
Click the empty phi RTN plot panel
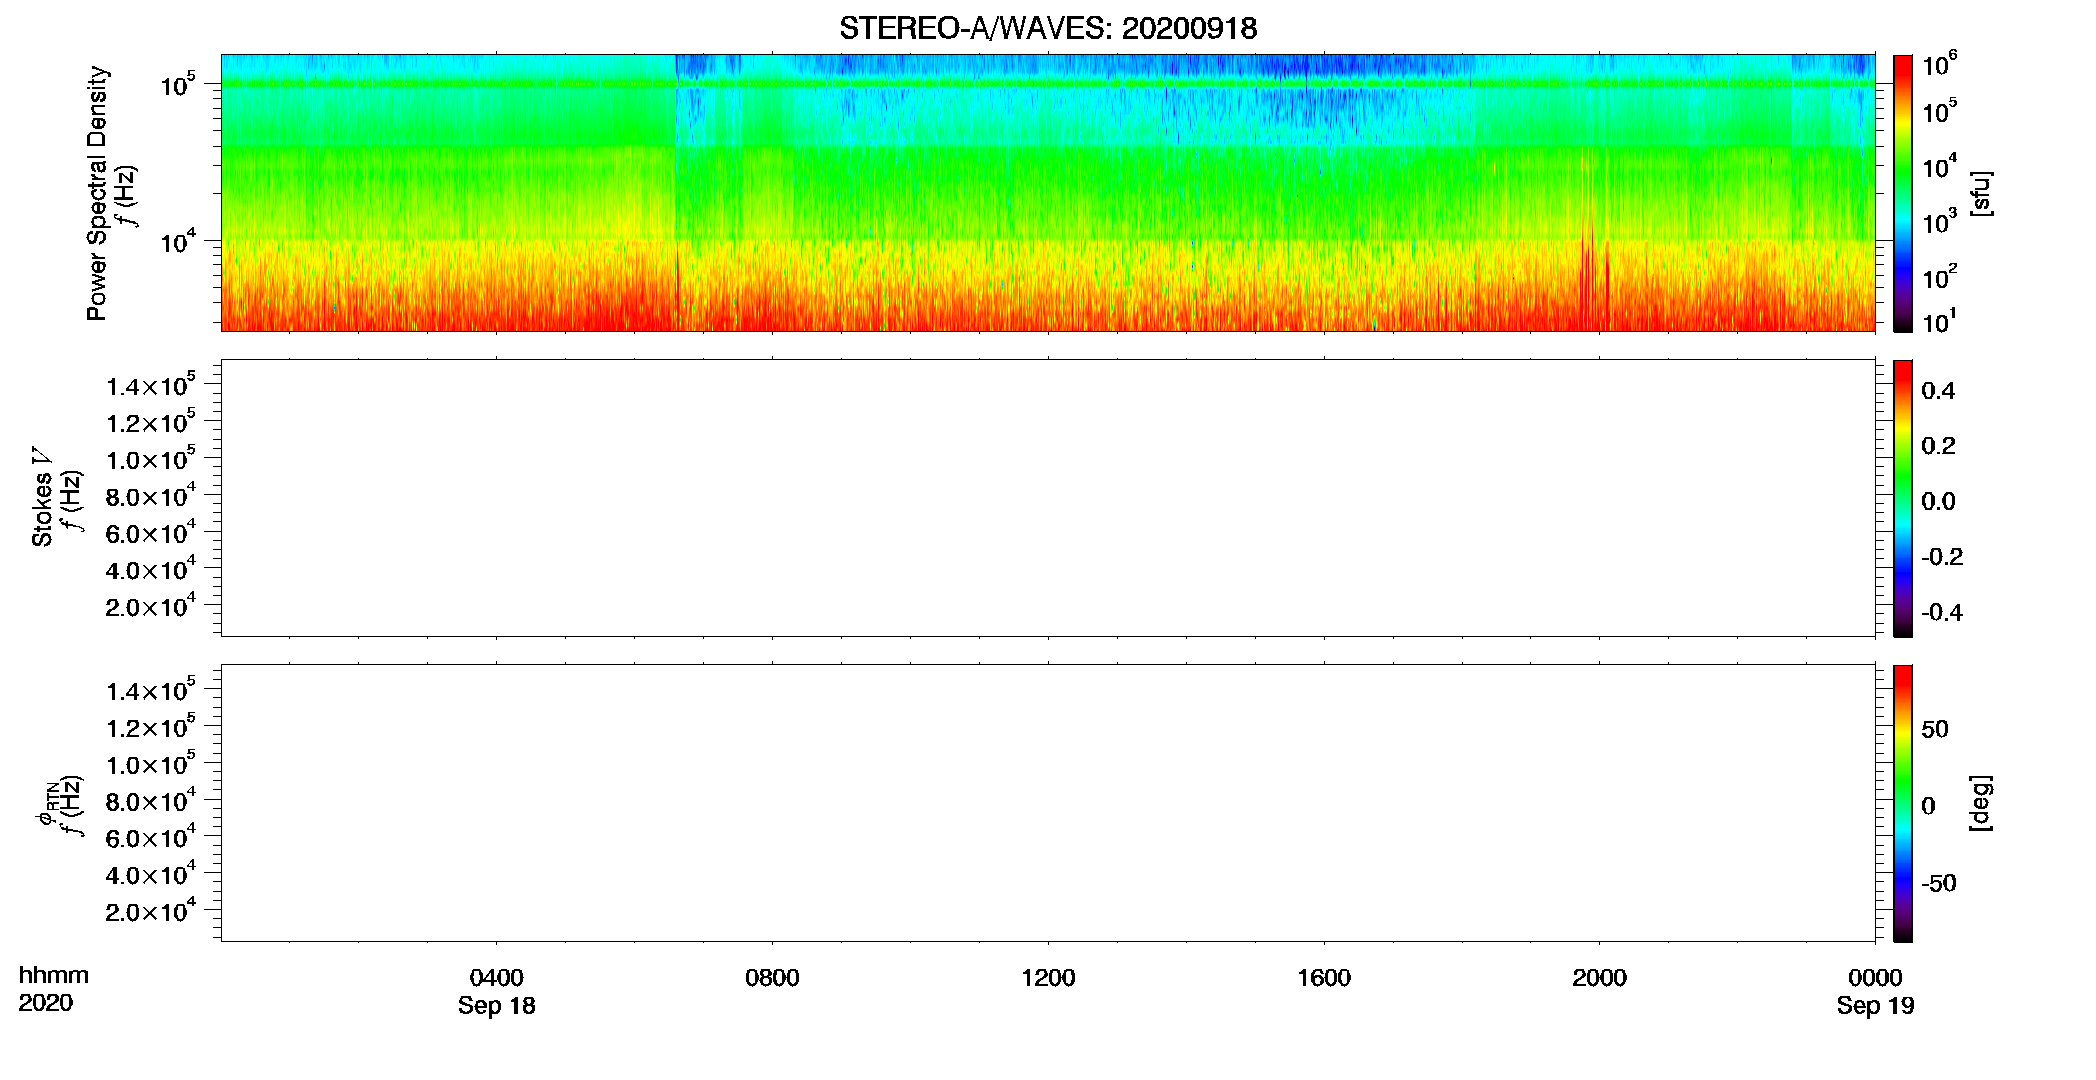pyautogui.click(x=1048, y=803)
